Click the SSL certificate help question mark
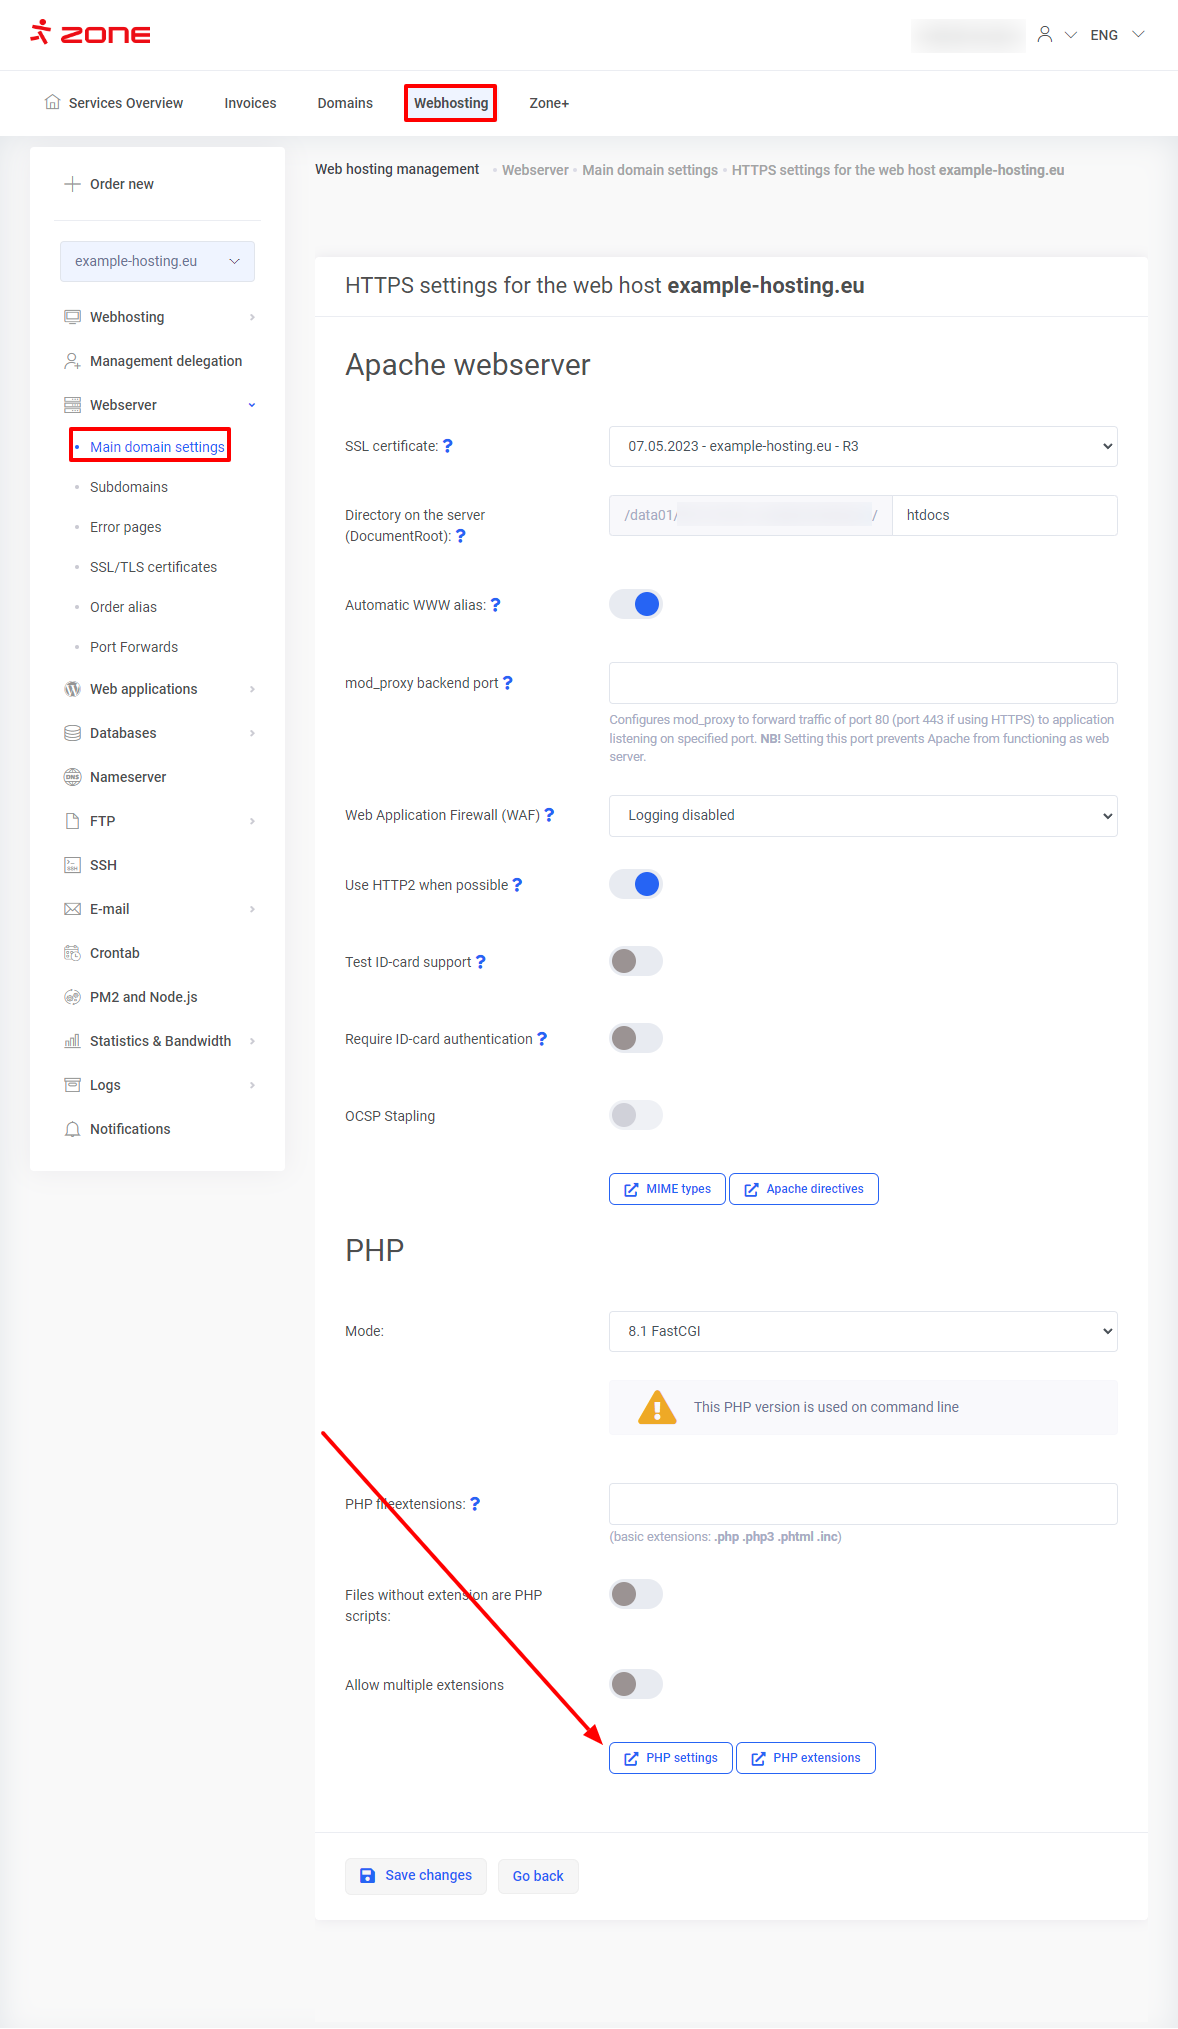 (x=448, y=446)
